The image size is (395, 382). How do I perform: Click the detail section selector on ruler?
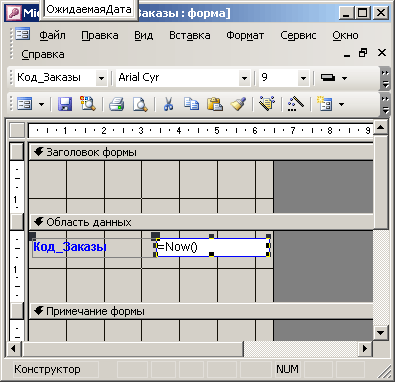point(17,222)
